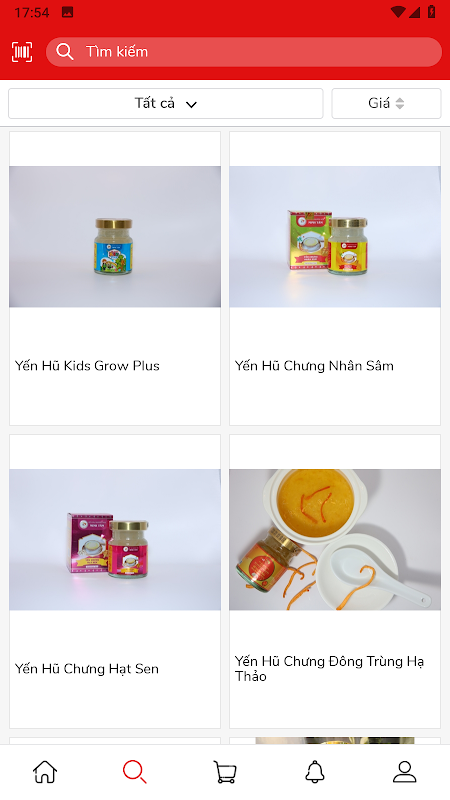Select the Yến Hũ Chưng Nhân Sâm title
450x800 pixels.
(314, 366)
